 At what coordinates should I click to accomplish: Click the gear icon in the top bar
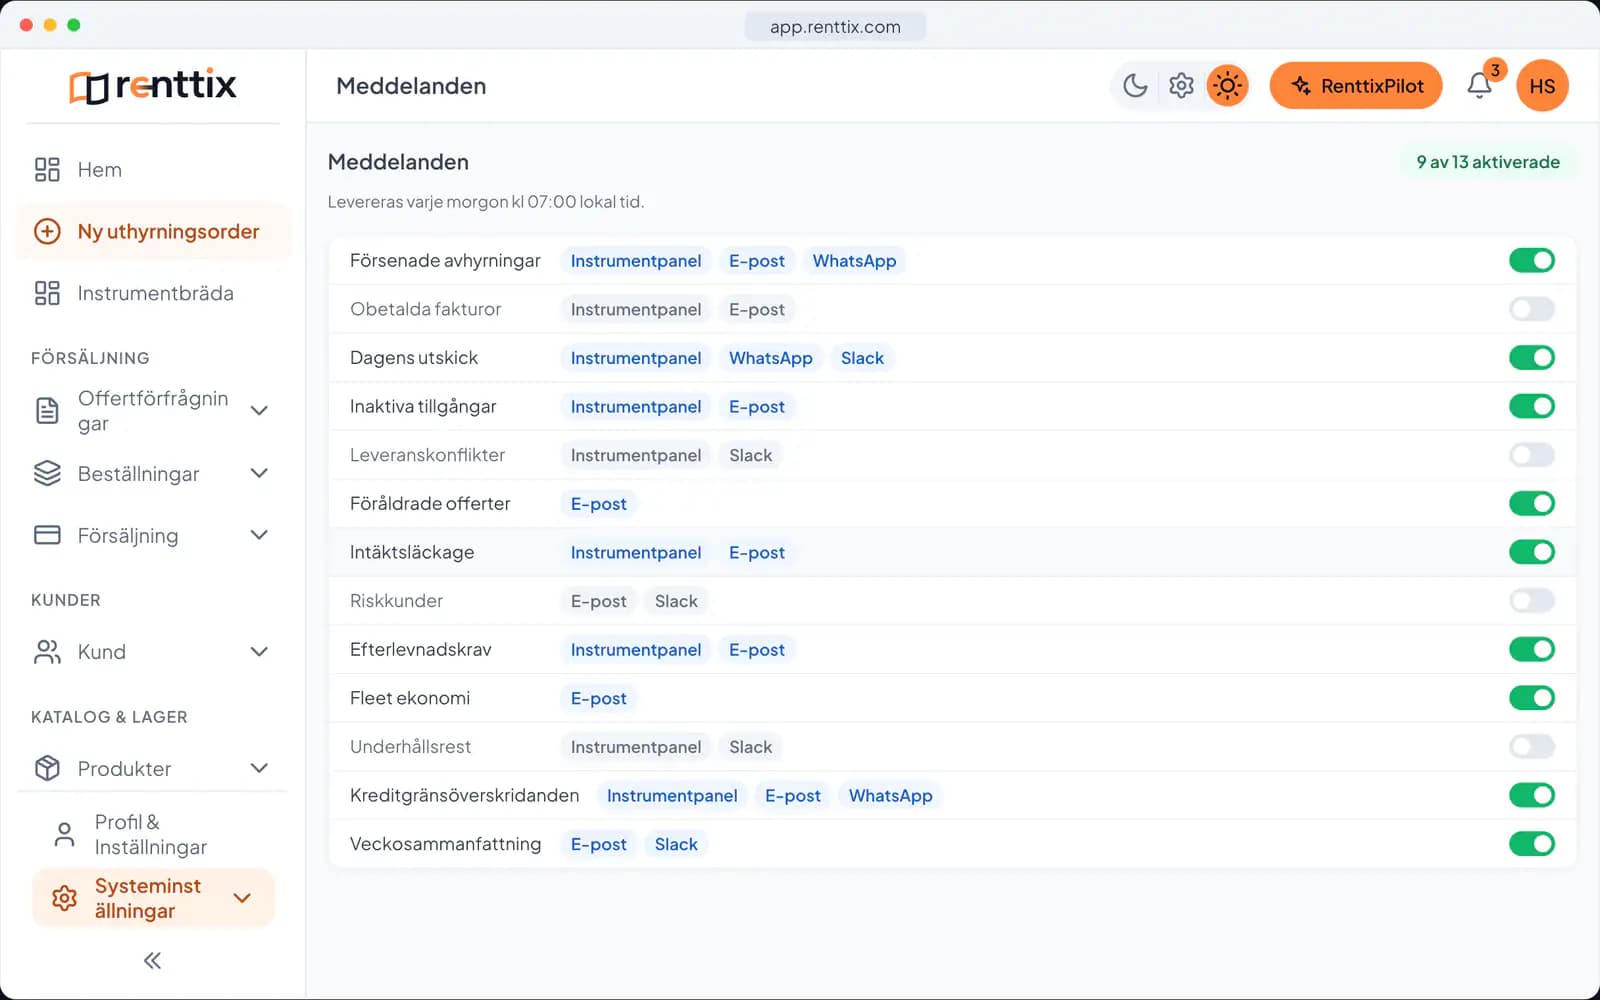[1181, 86]
